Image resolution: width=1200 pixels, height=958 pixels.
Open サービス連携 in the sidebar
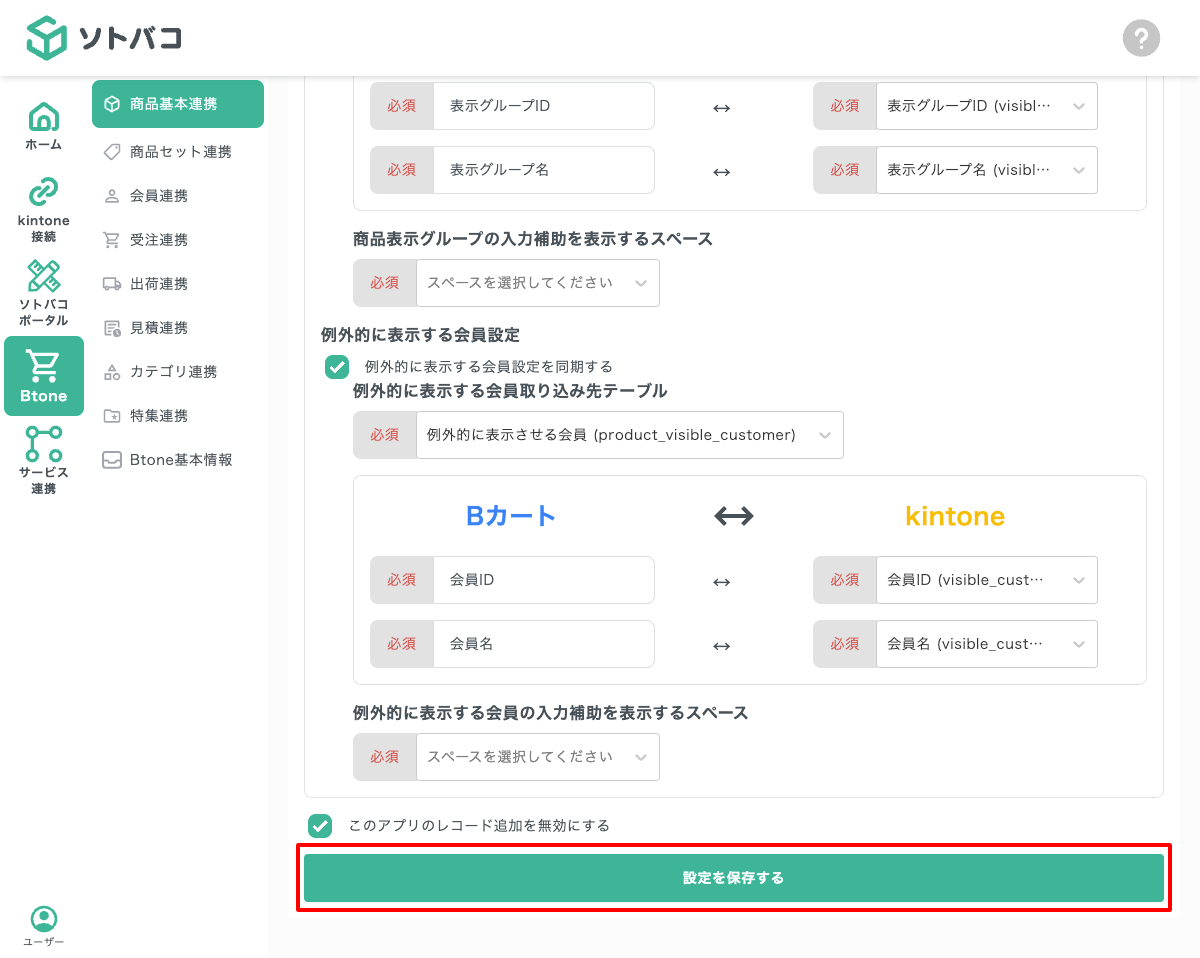(43, 459)
